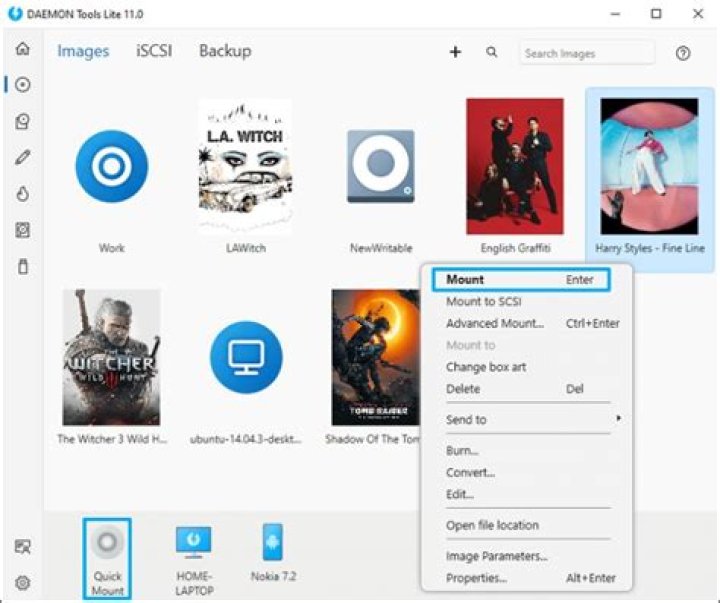This screenshot has height=603, width=720.
Task: Go to home icon in sidebar
Action: click(x=22, y=49)
